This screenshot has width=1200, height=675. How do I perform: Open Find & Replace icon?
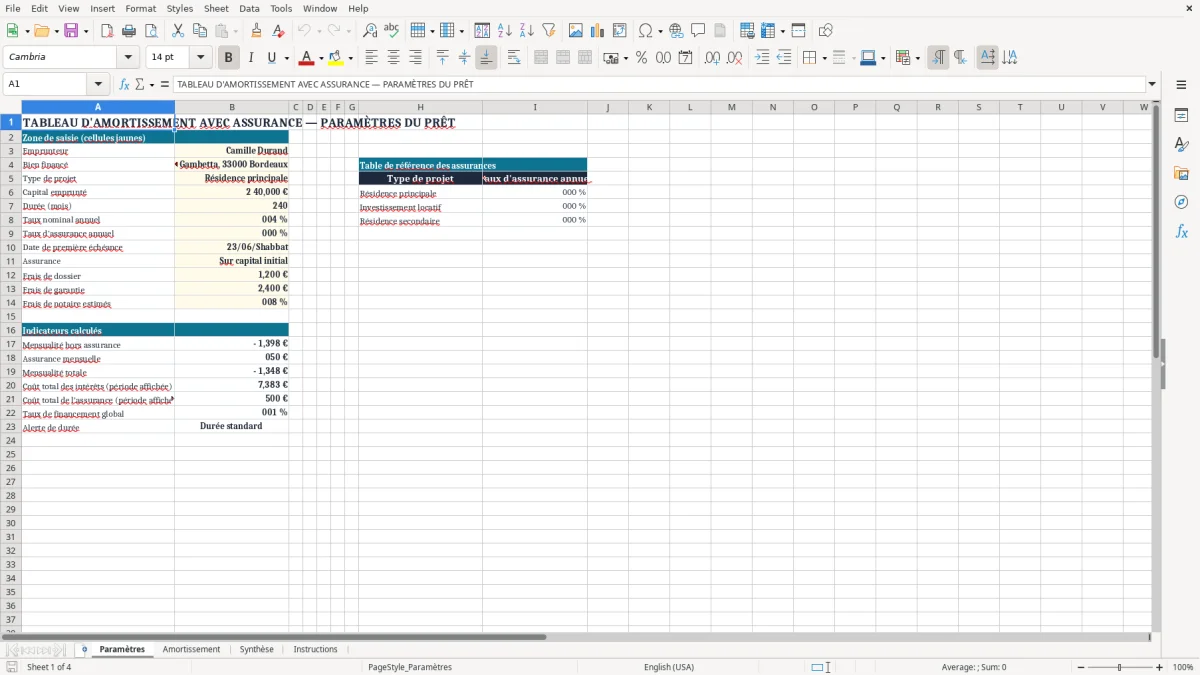(370, 31)
